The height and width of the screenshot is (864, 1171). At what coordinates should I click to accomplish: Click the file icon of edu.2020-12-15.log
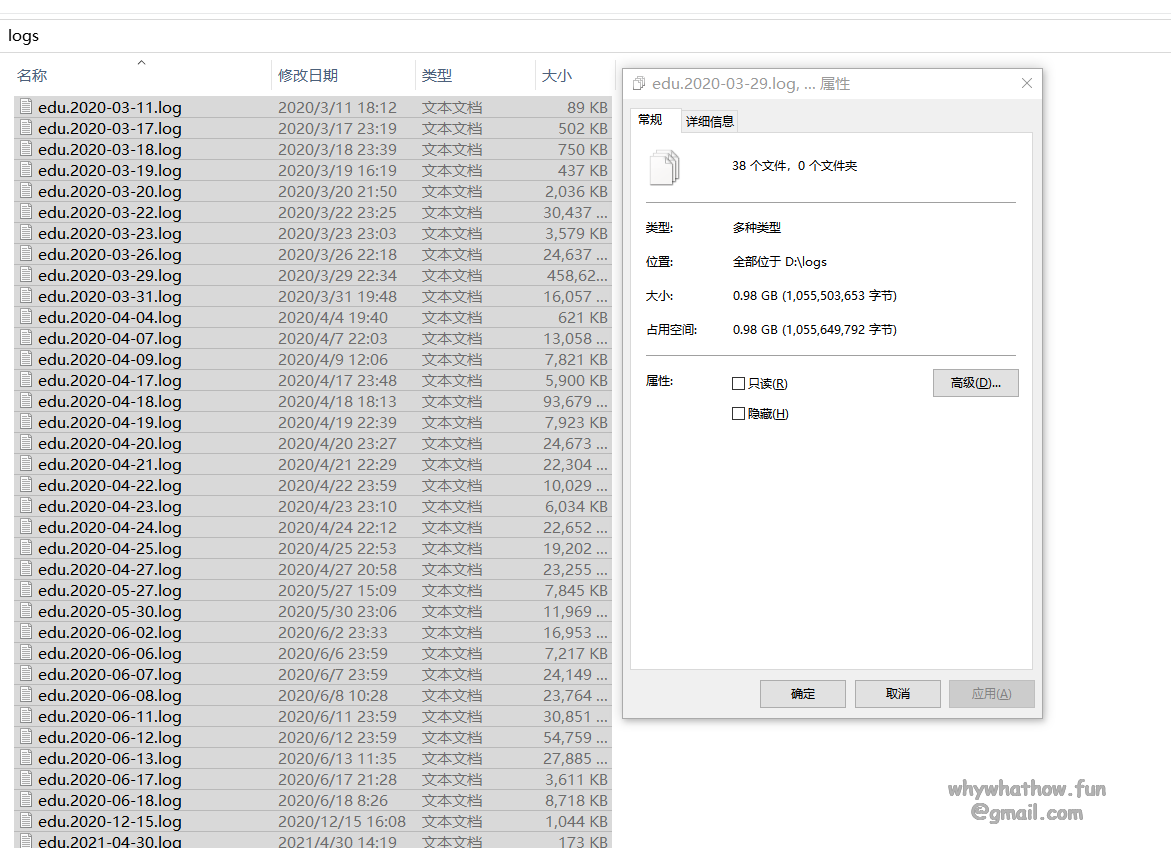coord(26,821)
